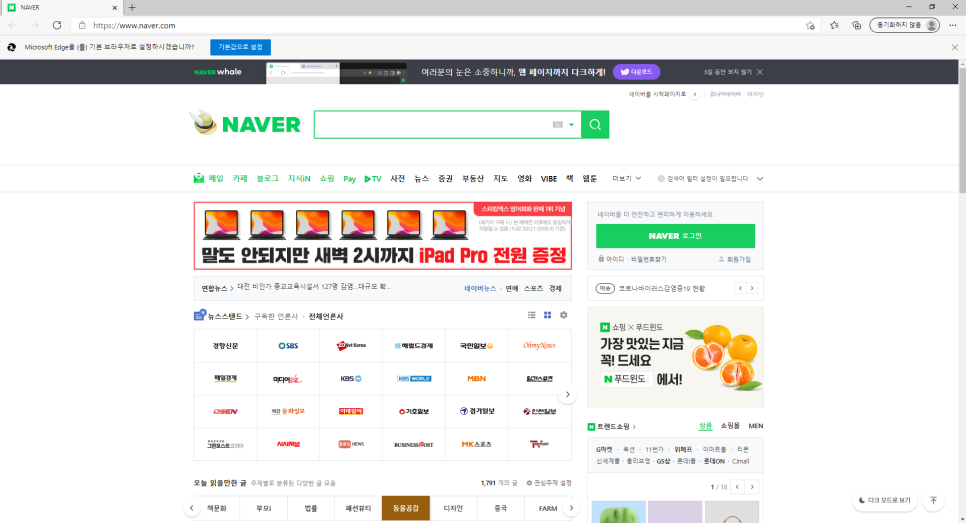Viewport: 966px width, 523px height.
Task: Switch newsstand to grid view icon
Action: [547, 315]
